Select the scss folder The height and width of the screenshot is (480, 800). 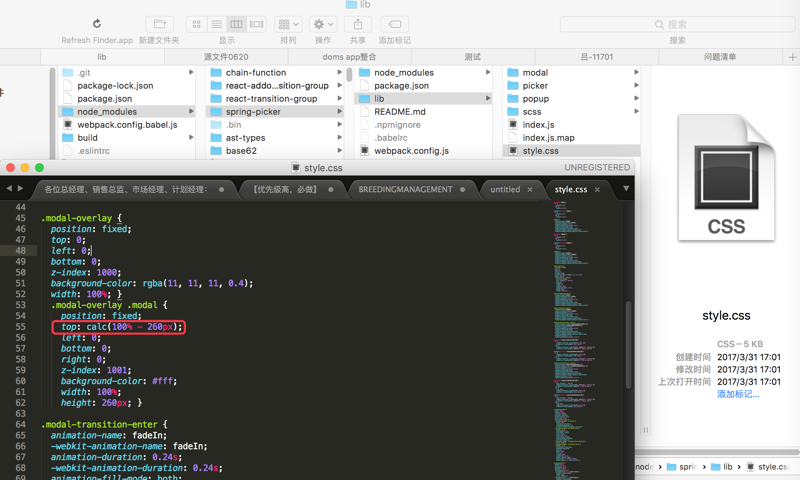[x=572, y=111]
